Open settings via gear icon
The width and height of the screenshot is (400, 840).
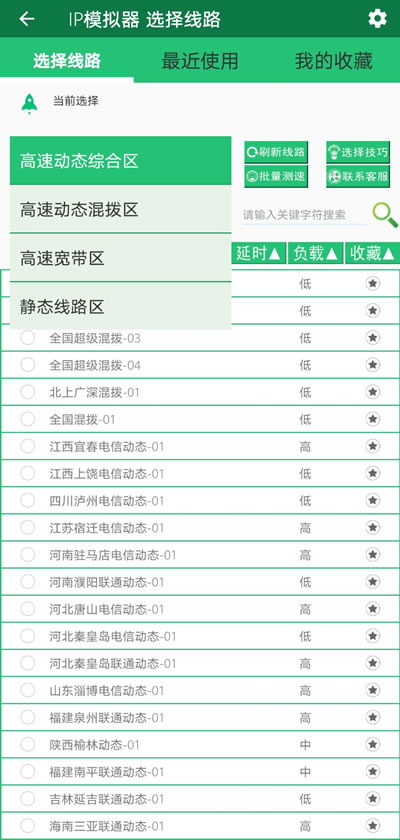377,19
